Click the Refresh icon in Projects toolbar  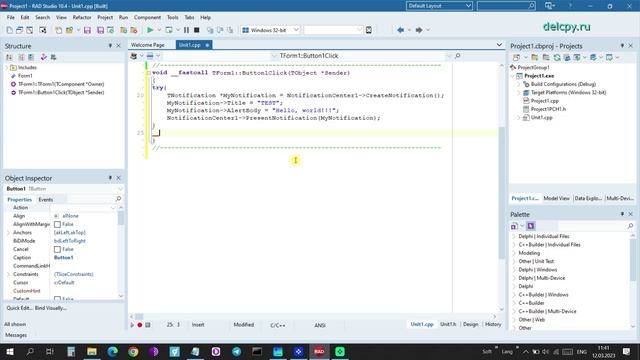(557, 58)
